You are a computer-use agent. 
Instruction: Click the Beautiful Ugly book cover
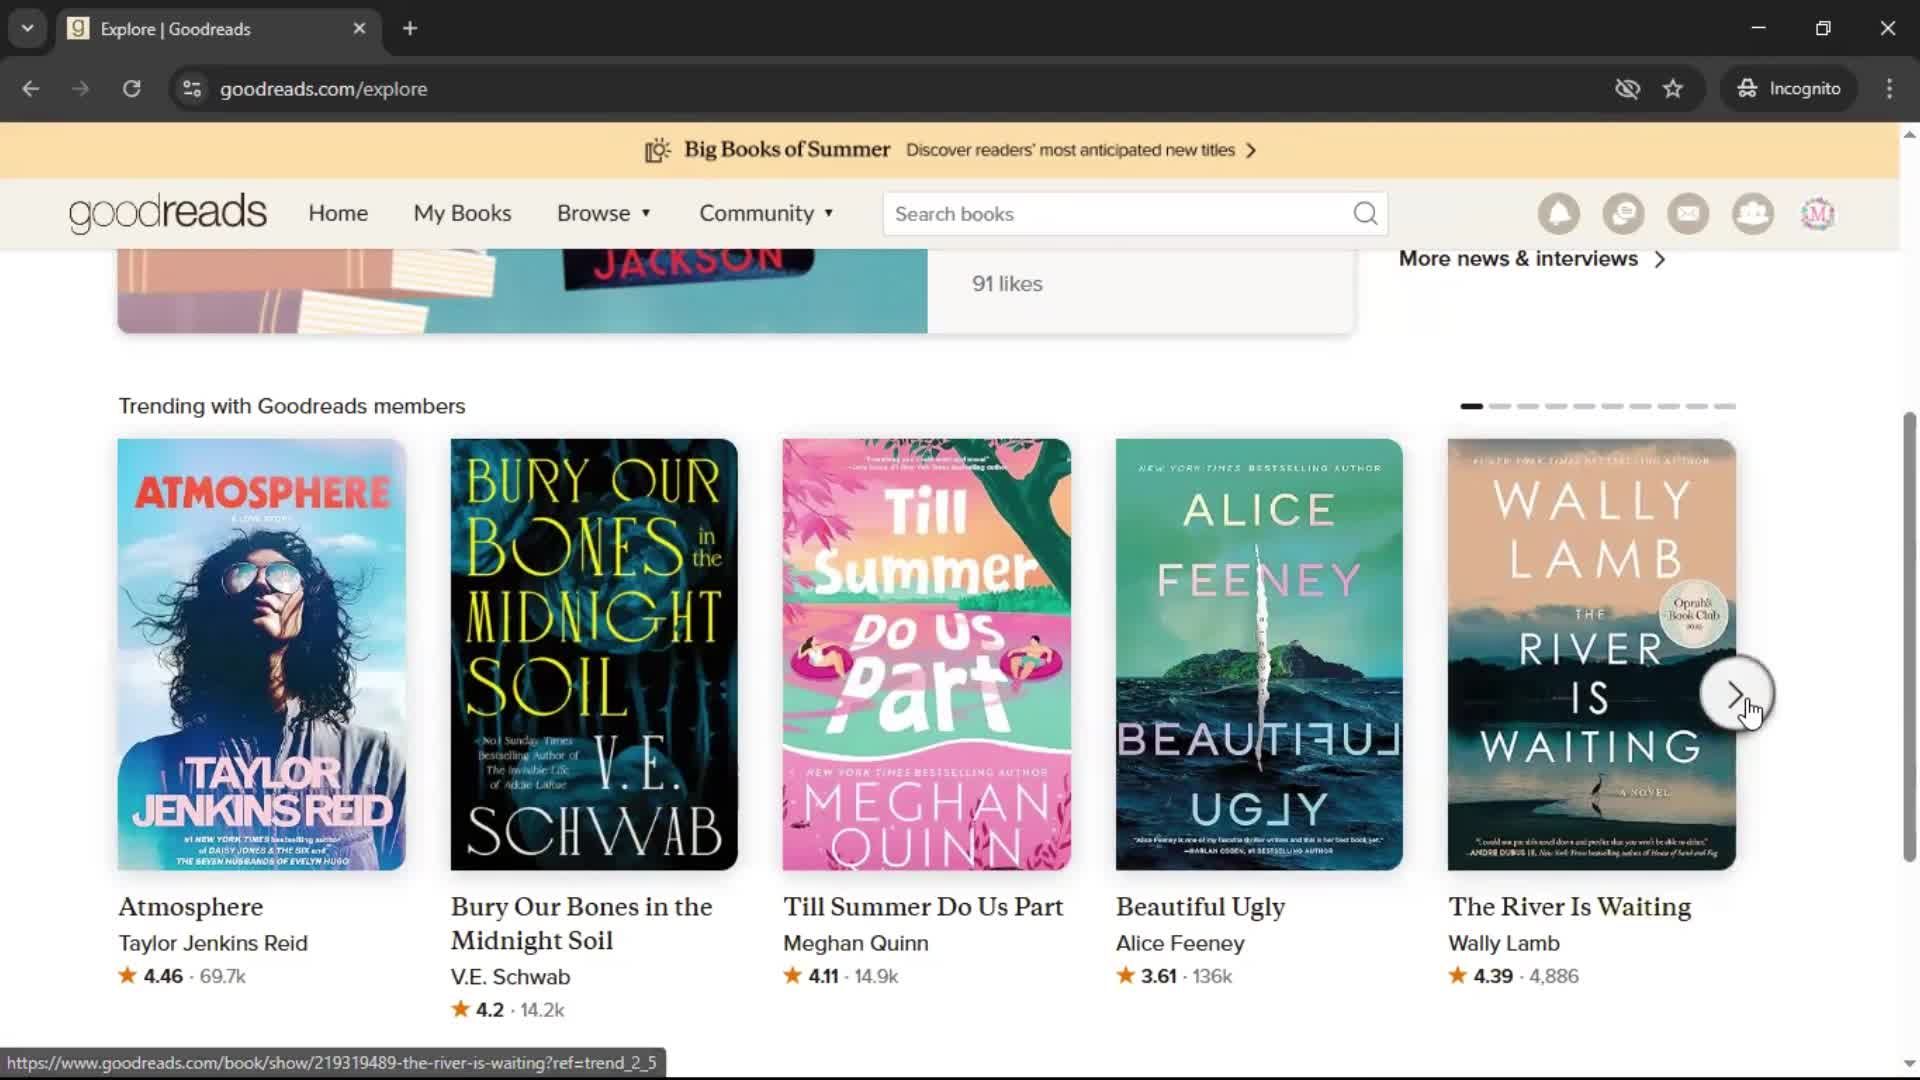click(1259, 654)
